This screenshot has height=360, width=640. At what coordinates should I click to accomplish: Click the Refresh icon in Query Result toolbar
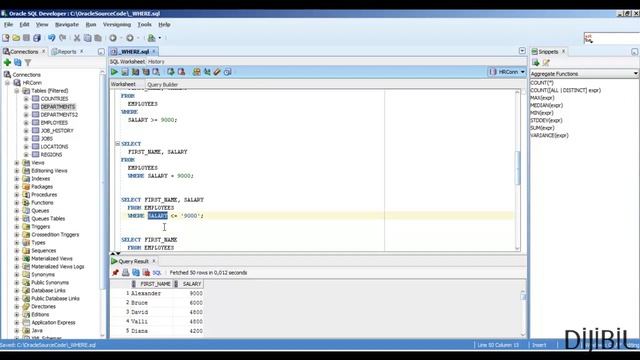click(136, 273)
